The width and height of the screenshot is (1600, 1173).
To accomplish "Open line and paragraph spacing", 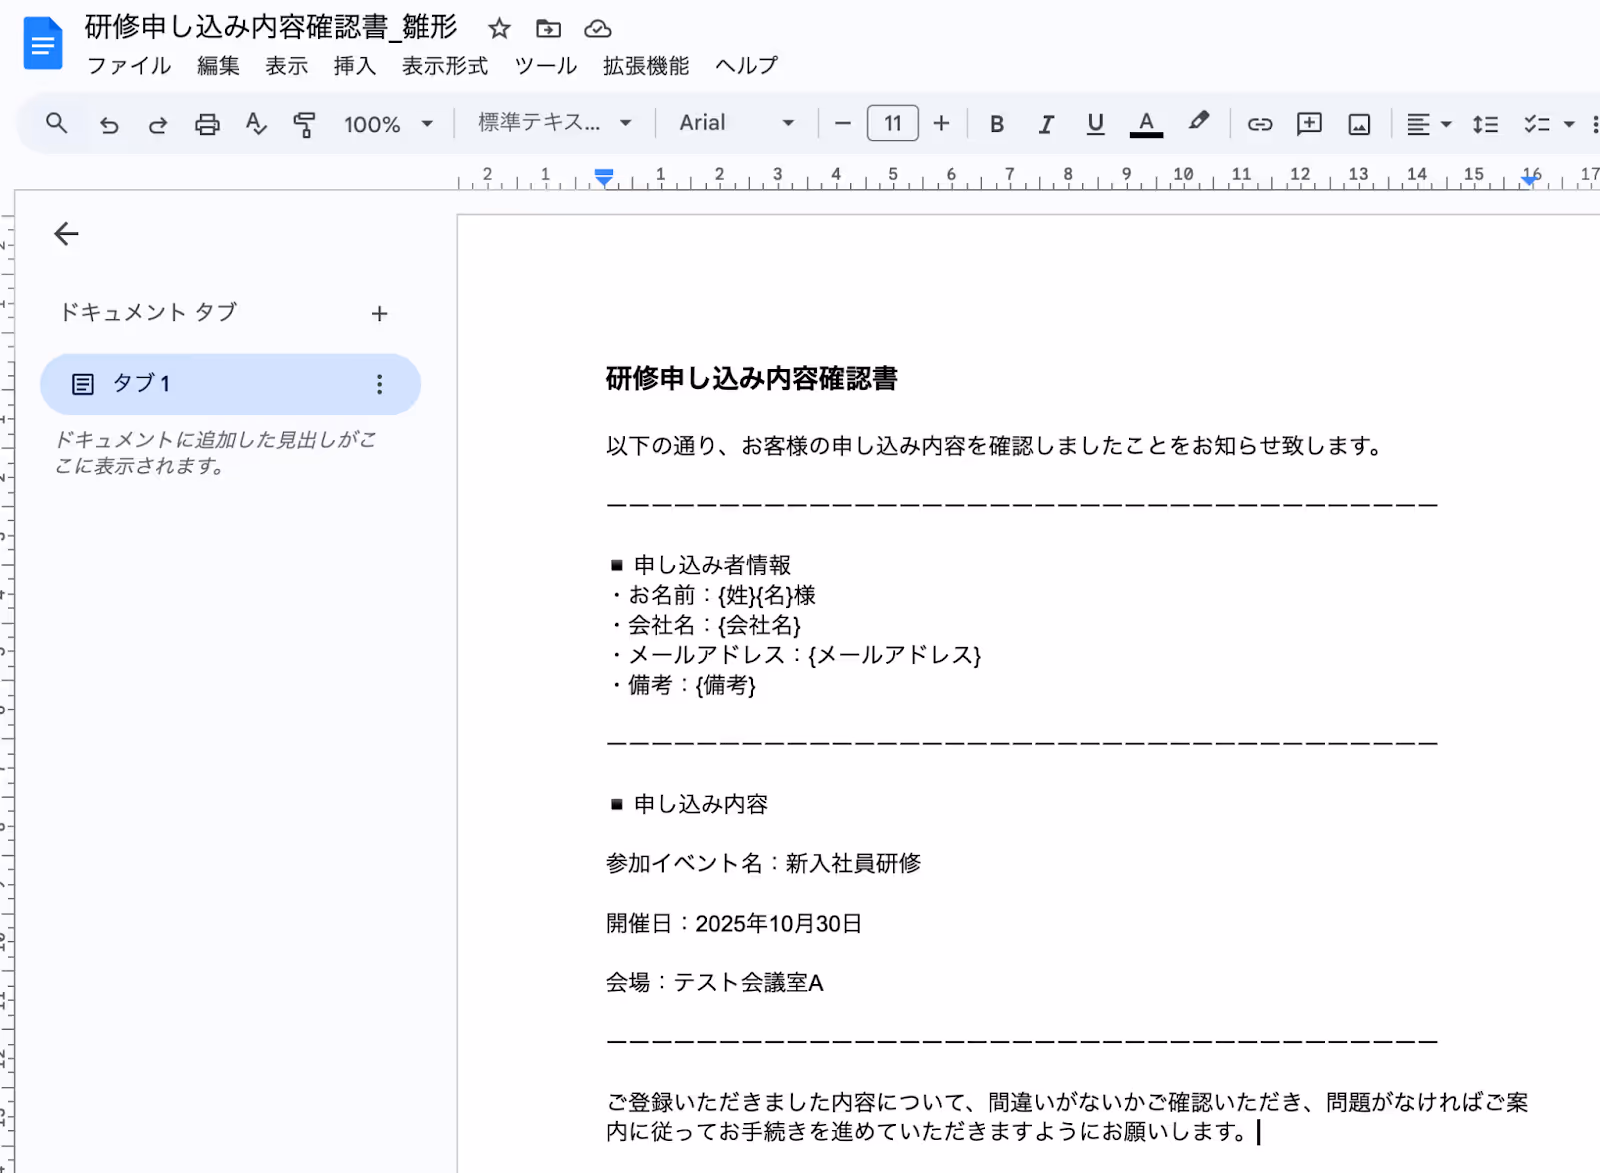I will point(1485,124).
